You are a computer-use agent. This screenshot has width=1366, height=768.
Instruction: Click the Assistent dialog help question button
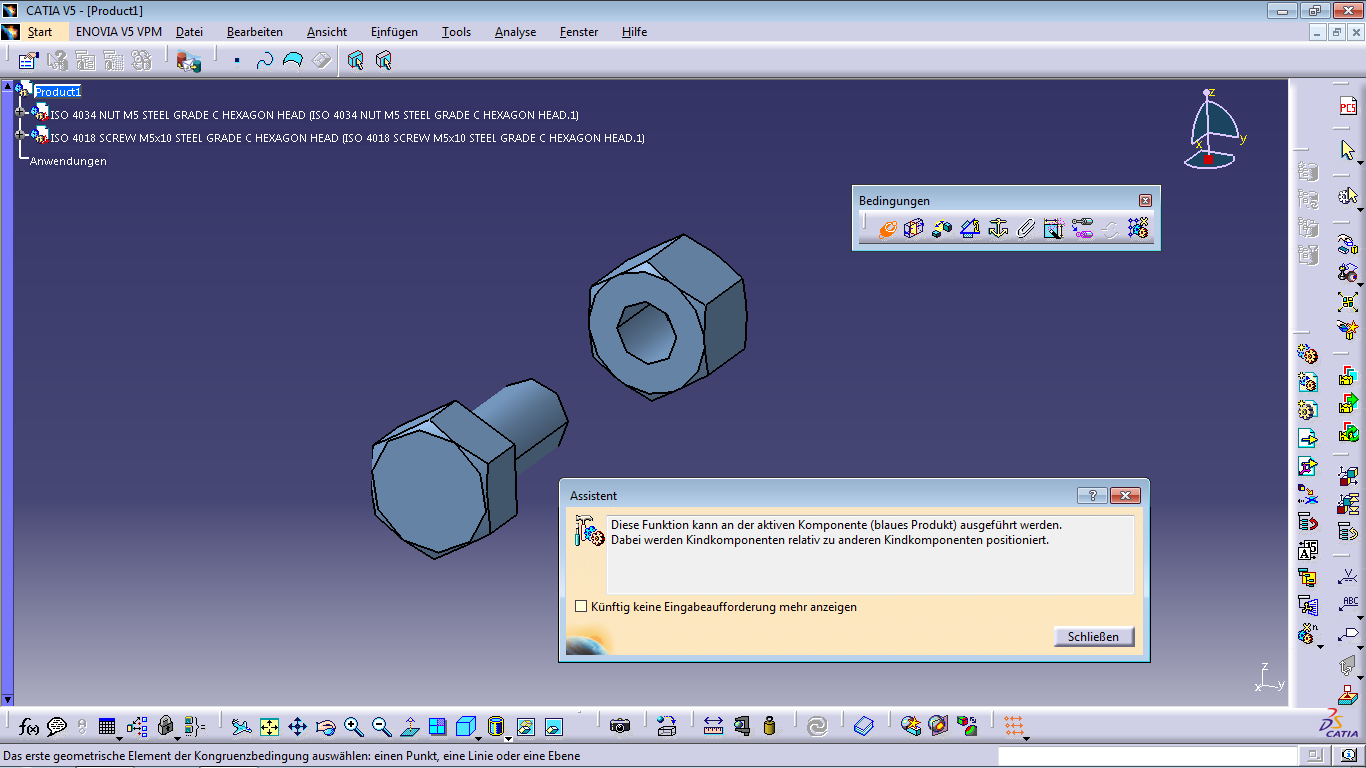tap(1091, 495)
